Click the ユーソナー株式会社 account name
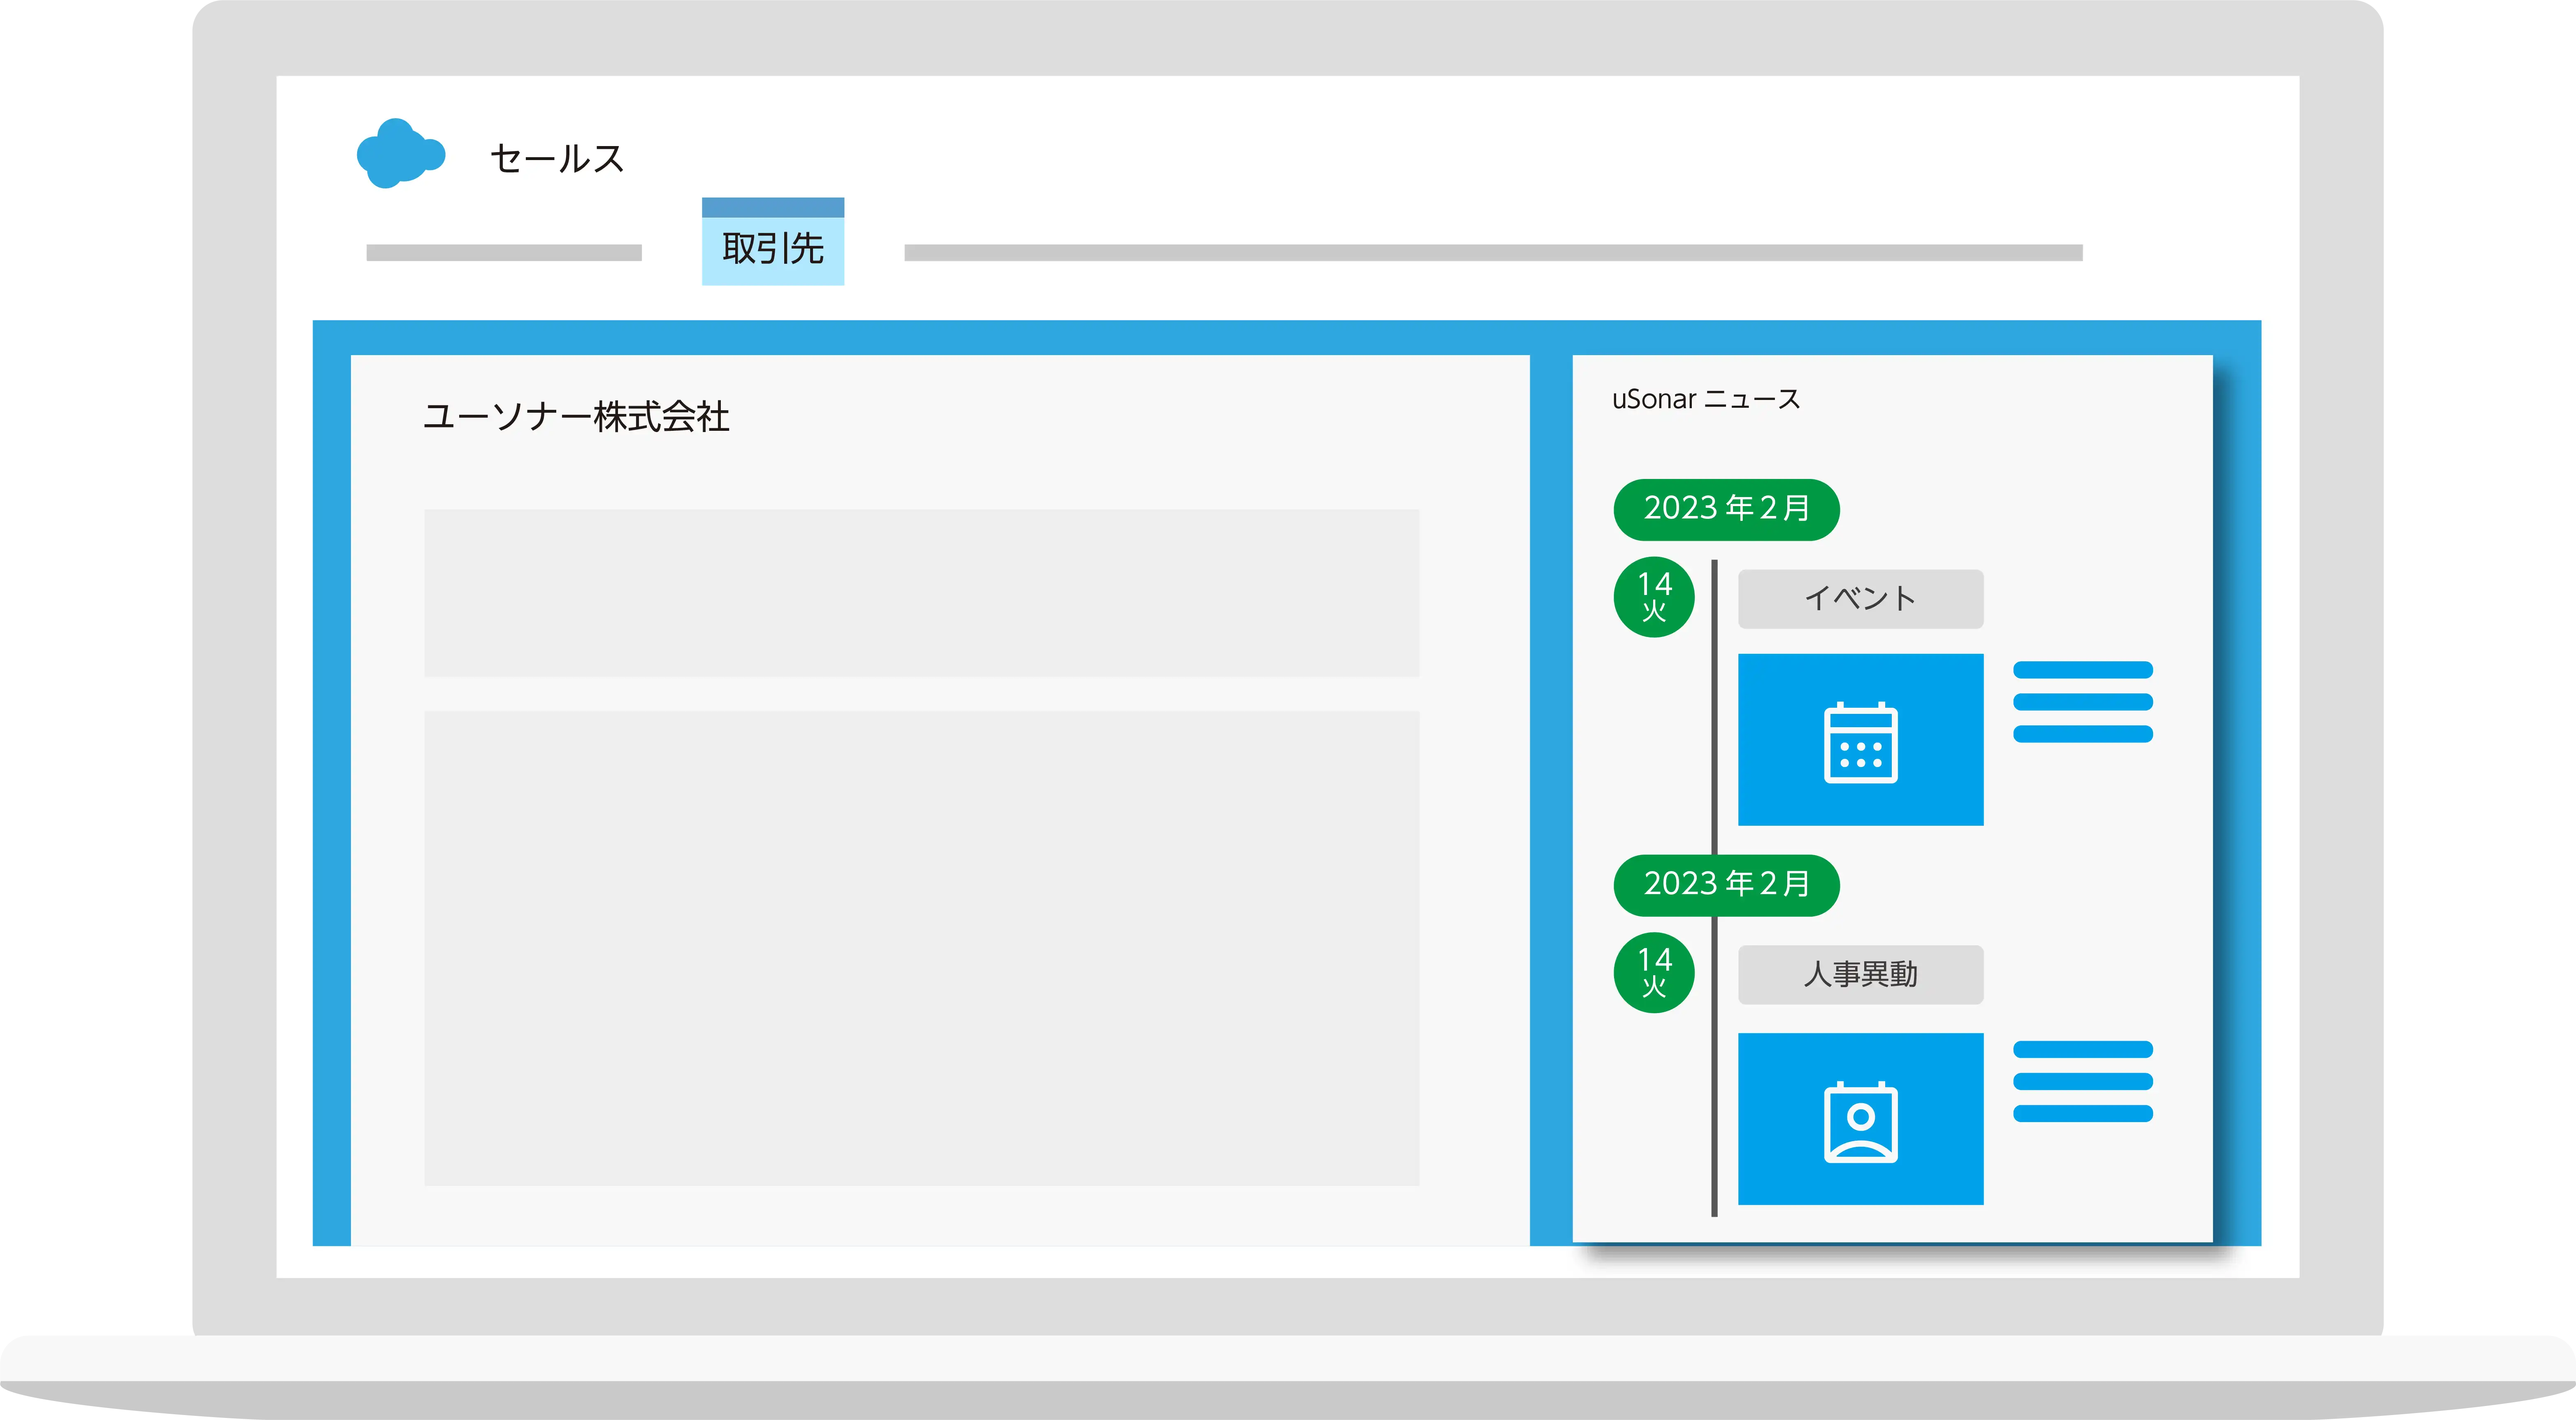The height and width of the screenshot is (1420, 2576). pyautogui.click(x=576, y=416)
